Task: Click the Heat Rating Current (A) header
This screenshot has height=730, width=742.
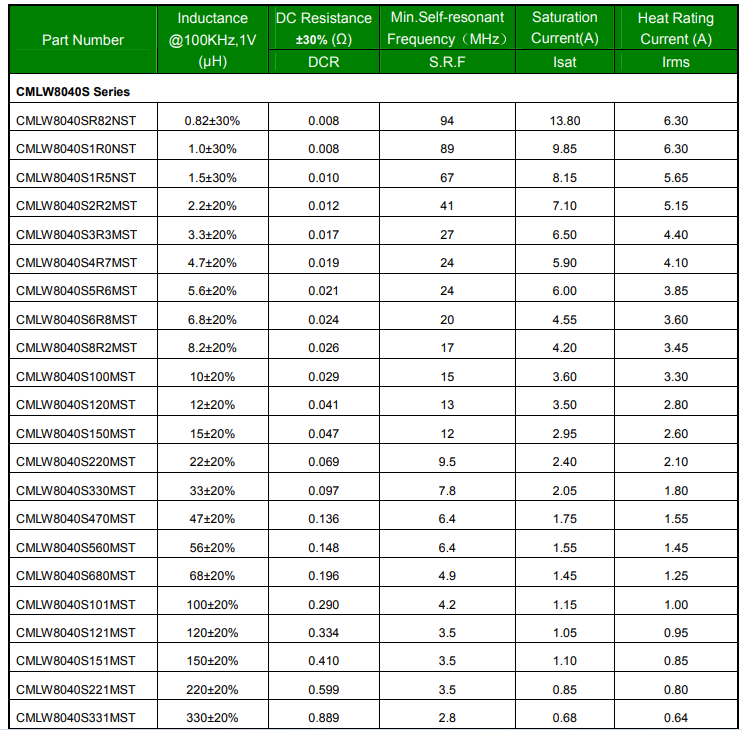Action: coord(676,28)
